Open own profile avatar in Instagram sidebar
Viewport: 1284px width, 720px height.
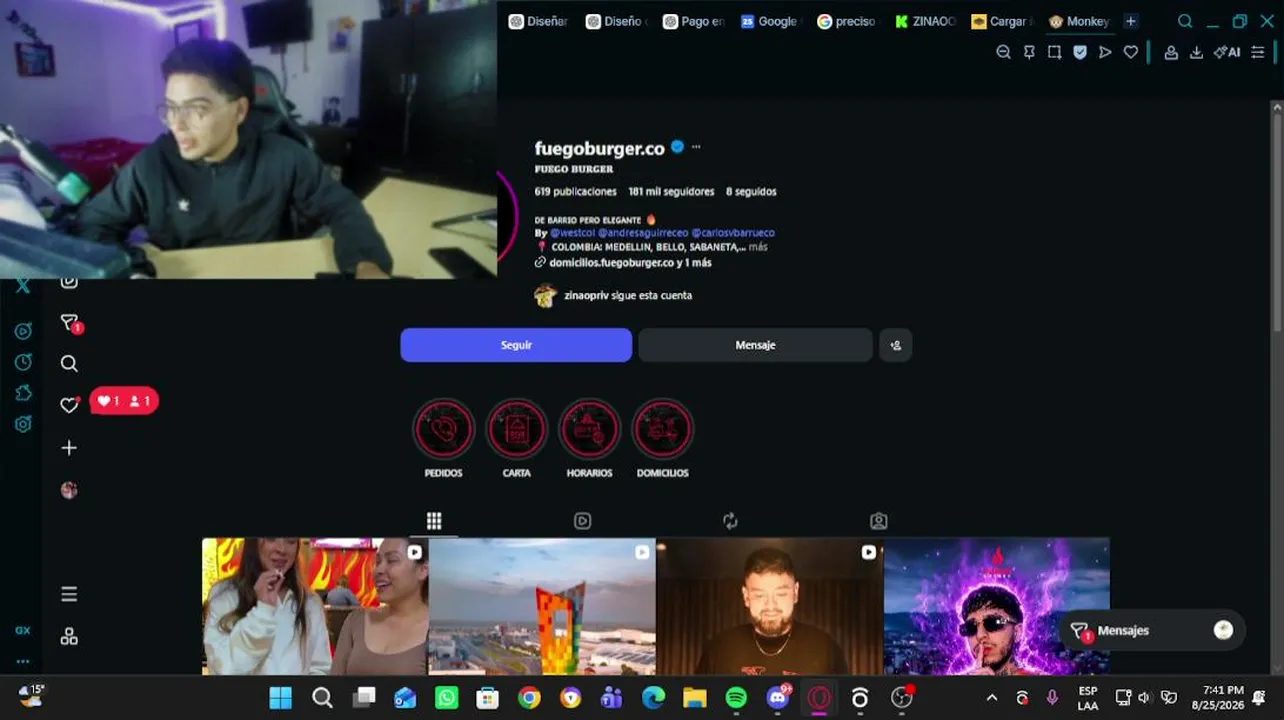[69, 490]
